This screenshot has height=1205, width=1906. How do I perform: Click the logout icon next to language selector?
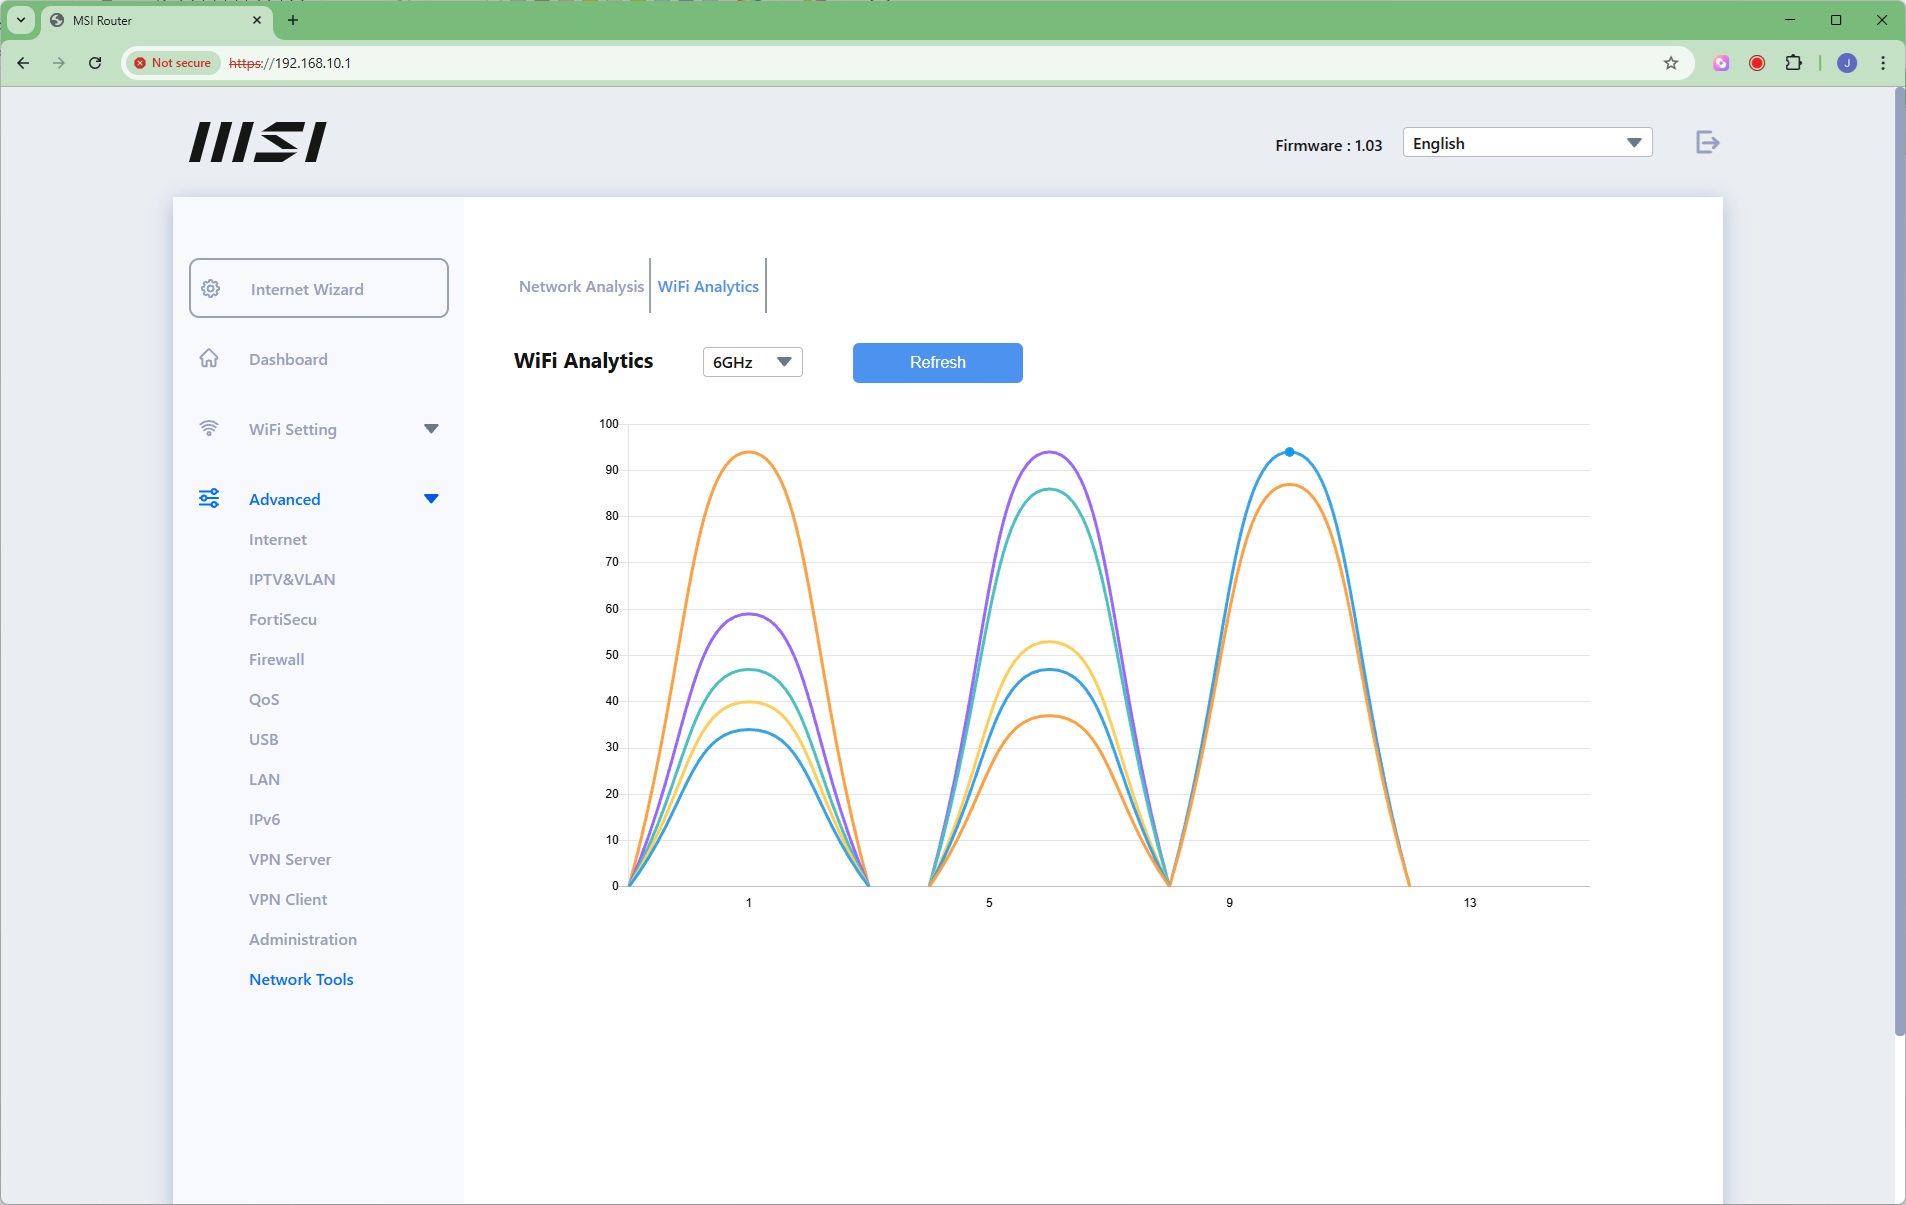pos(1707,143)
